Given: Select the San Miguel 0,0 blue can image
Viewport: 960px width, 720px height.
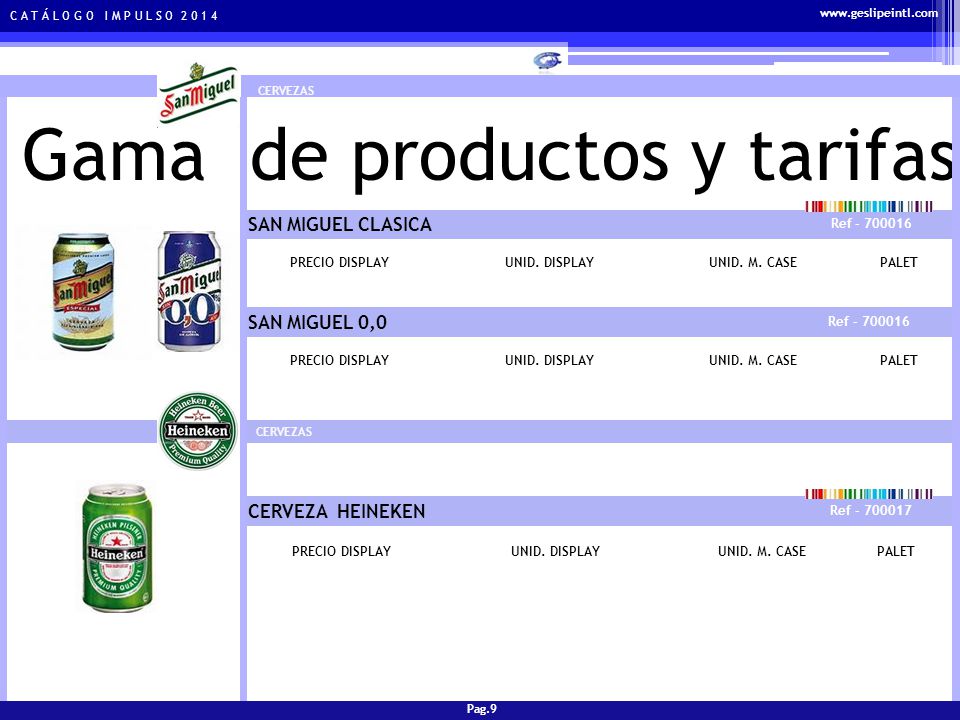Looking at the screenshot, I should click(x=189, y=291).
